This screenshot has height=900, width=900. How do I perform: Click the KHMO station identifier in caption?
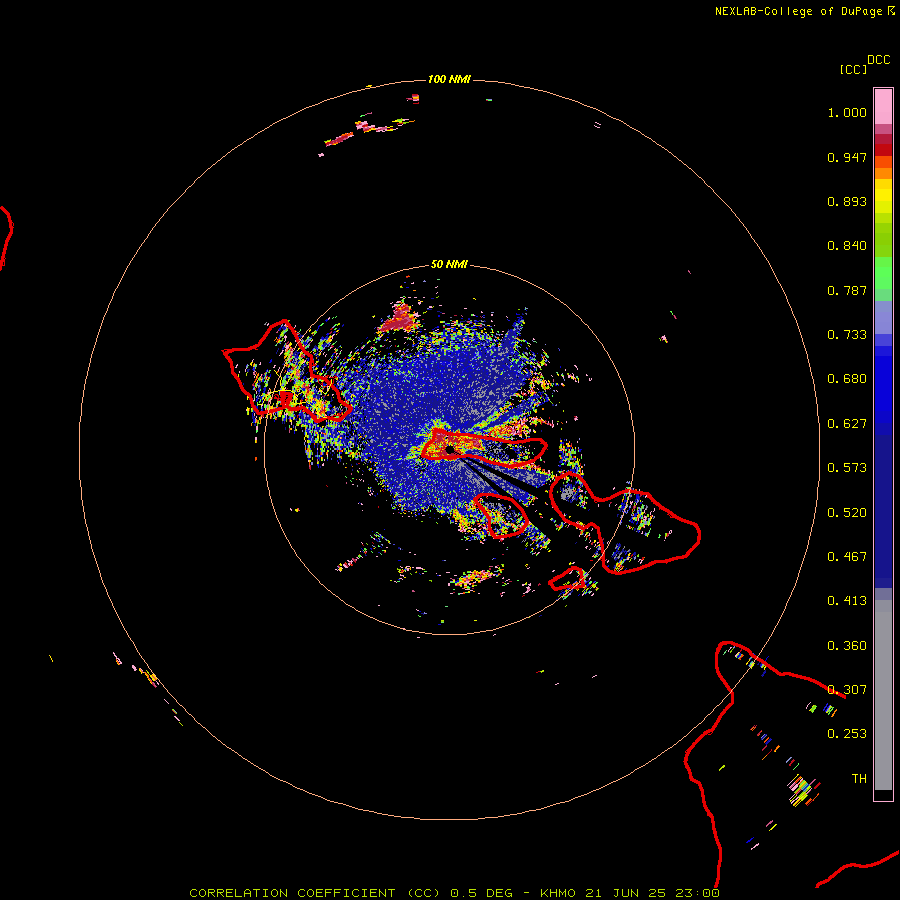557,893
